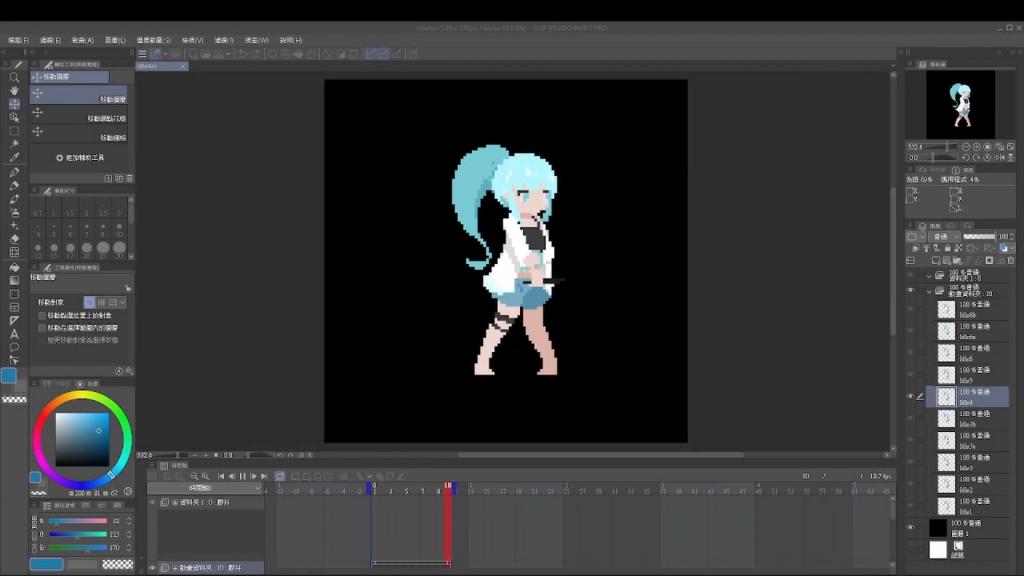Select the Fill bucket tool

point(14,267)
